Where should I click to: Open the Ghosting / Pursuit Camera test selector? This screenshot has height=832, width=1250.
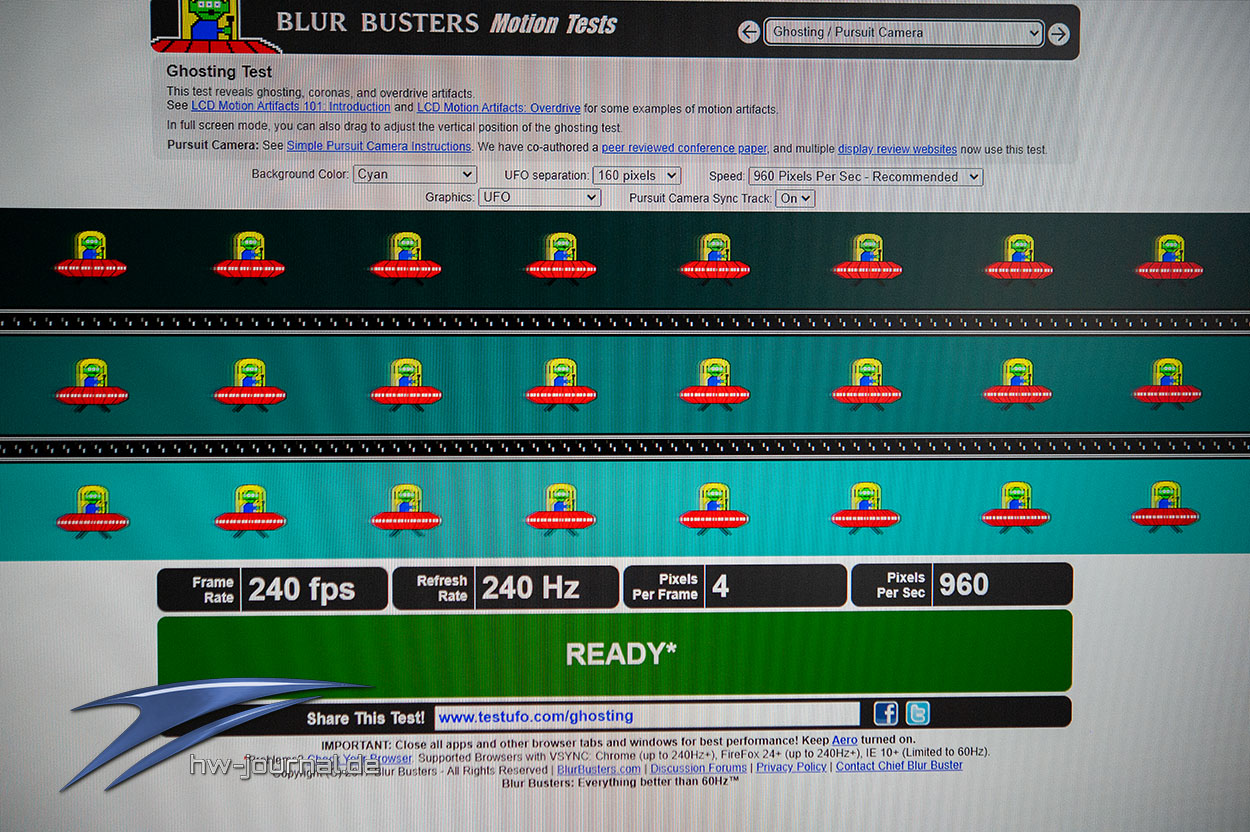904,33
